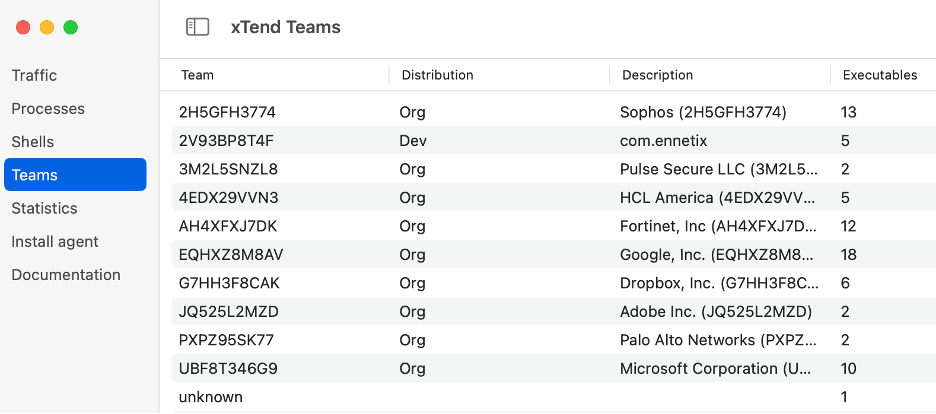
Task: Sort by the Distribution column header
Action: tap(437, 75)
